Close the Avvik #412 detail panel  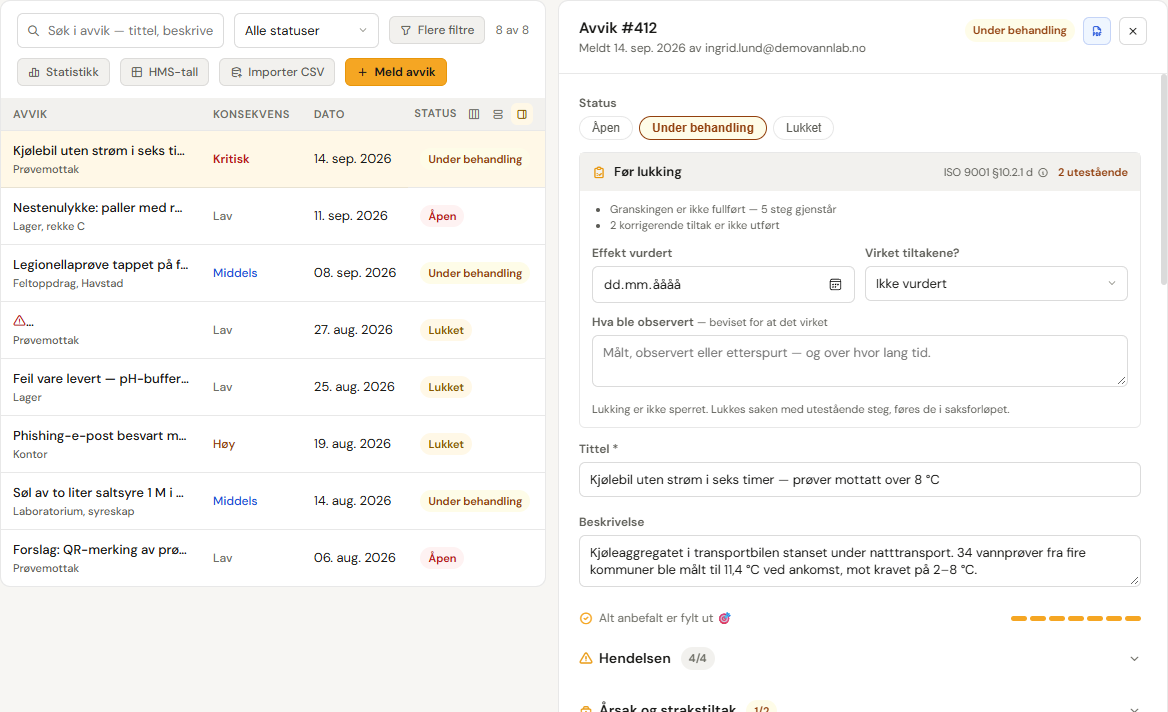click(1132, 31)
